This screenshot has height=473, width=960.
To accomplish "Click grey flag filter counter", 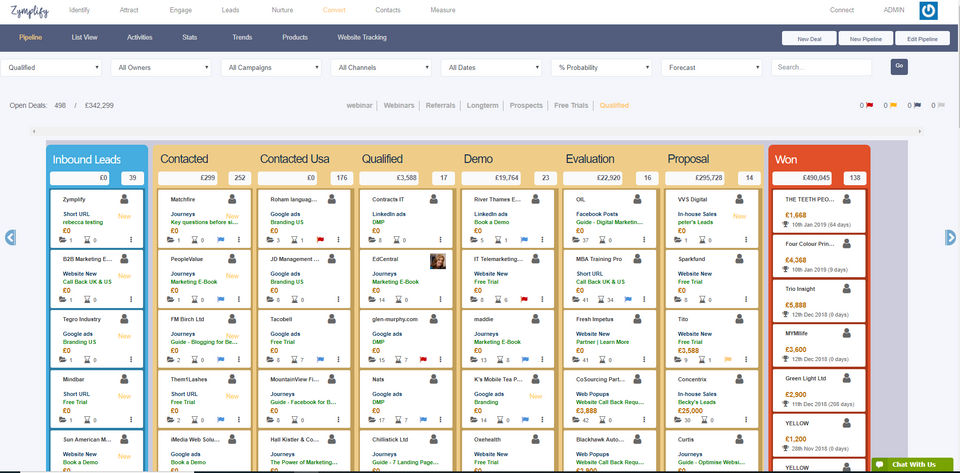I will [938, 105].
